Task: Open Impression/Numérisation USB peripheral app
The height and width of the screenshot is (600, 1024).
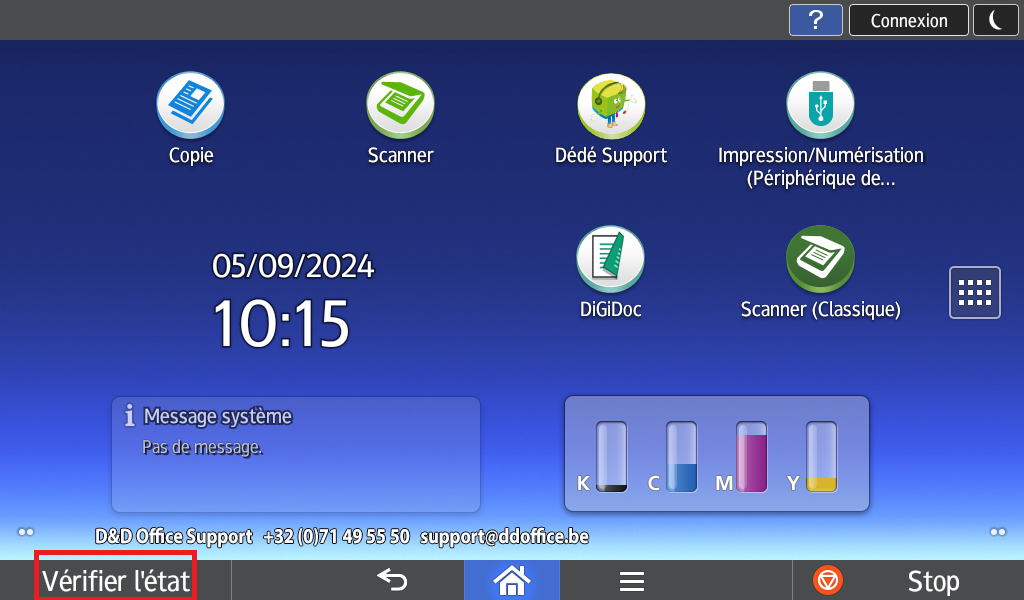Action: (820, 106)
